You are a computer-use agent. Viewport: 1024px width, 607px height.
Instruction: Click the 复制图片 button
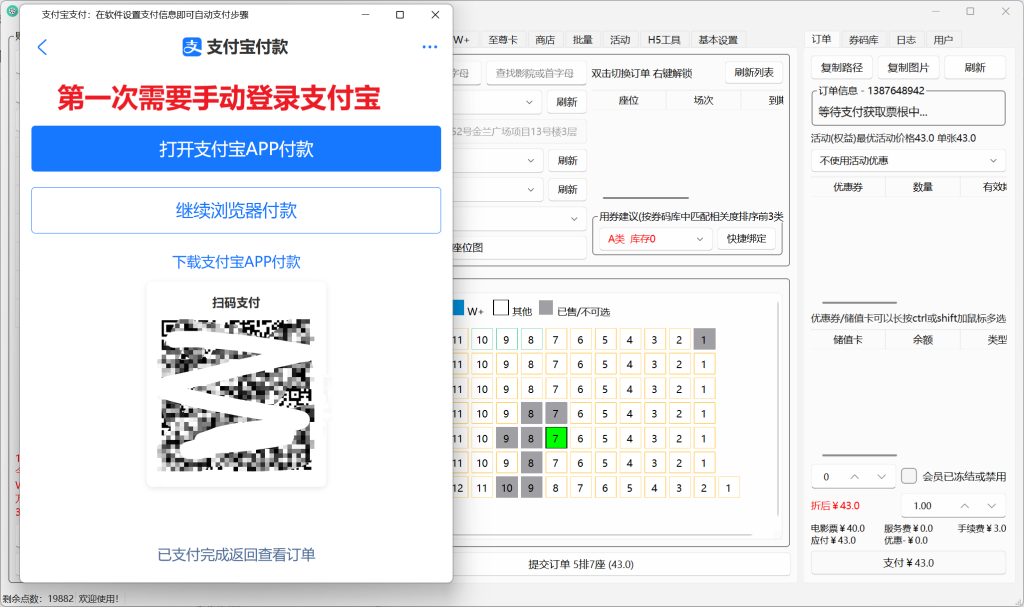(x=908, y=67)
